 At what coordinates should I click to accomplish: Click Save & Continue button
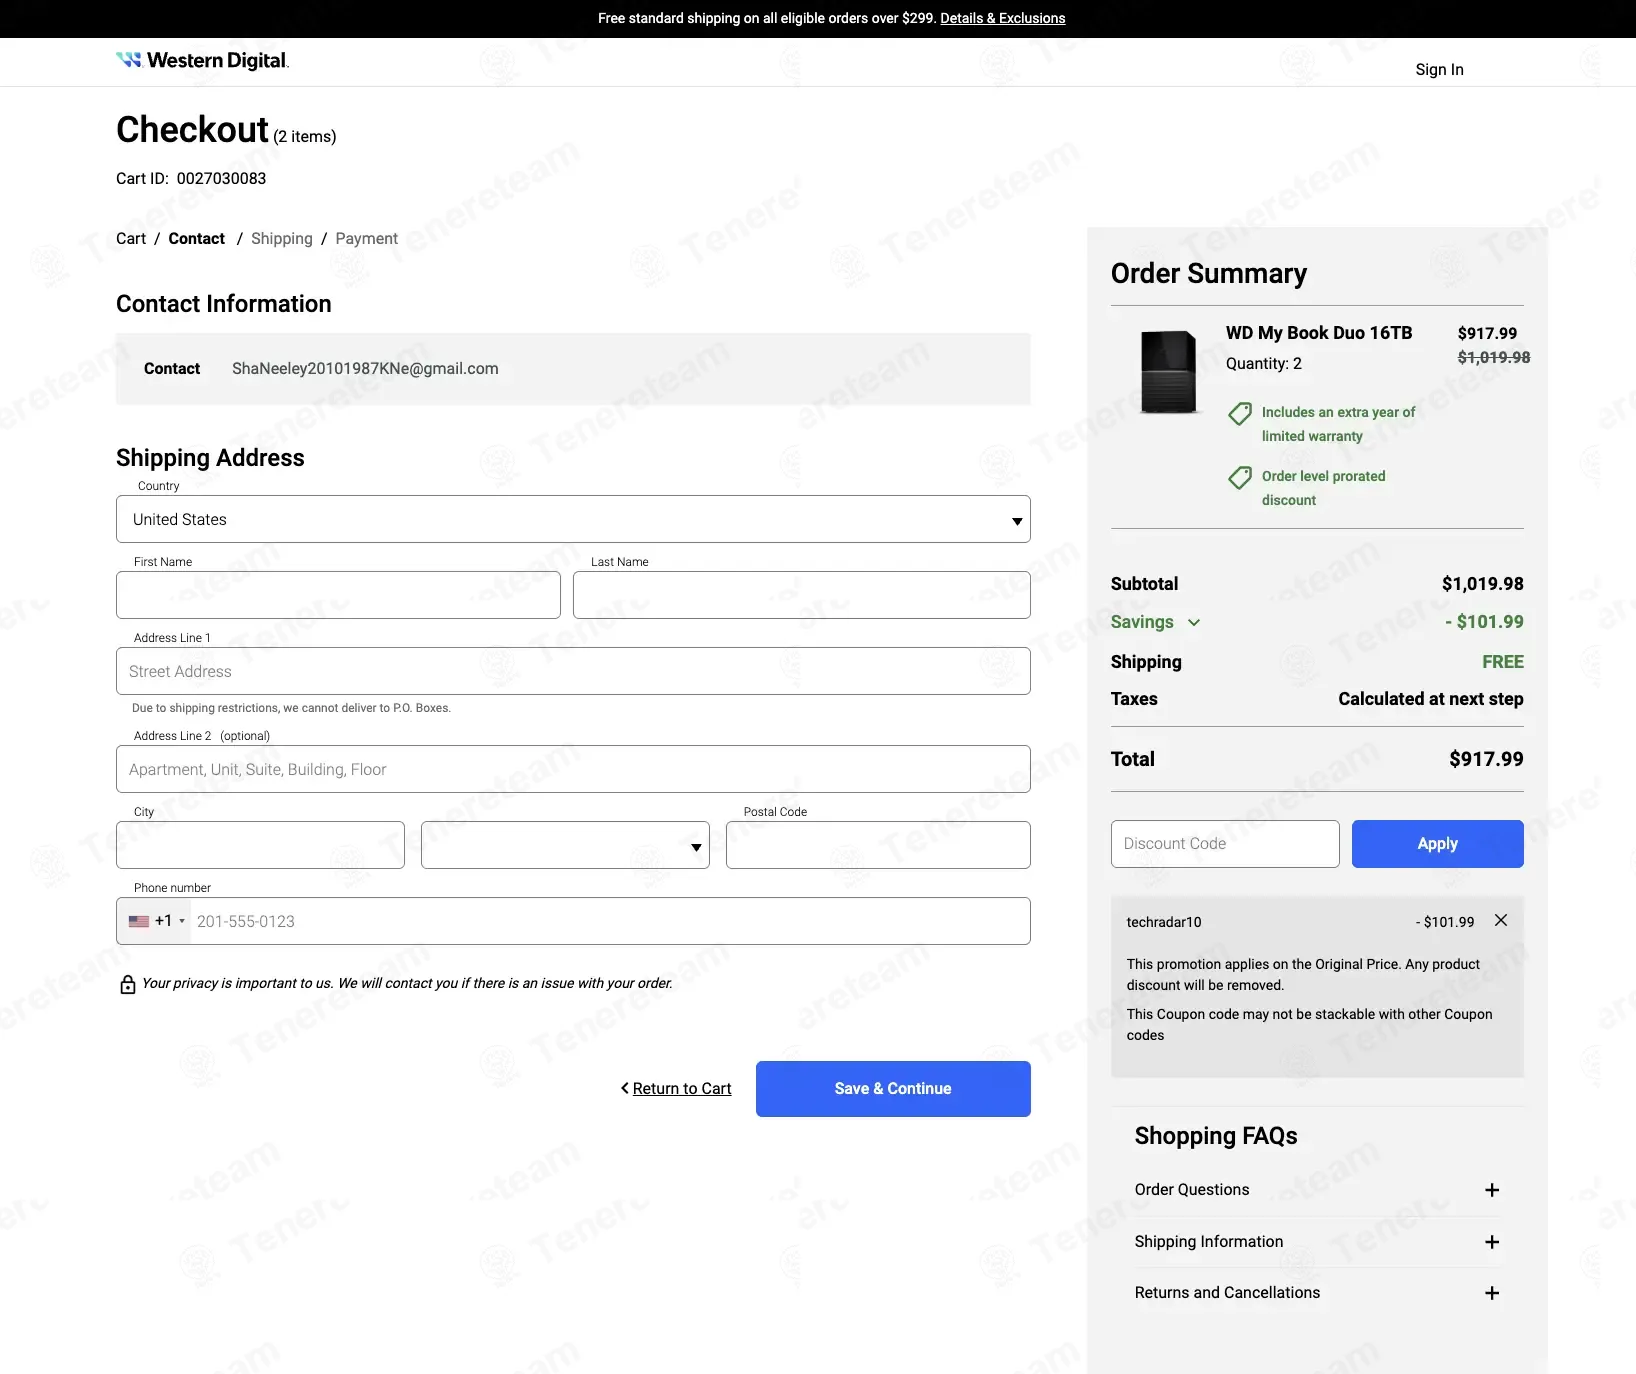893,1089
